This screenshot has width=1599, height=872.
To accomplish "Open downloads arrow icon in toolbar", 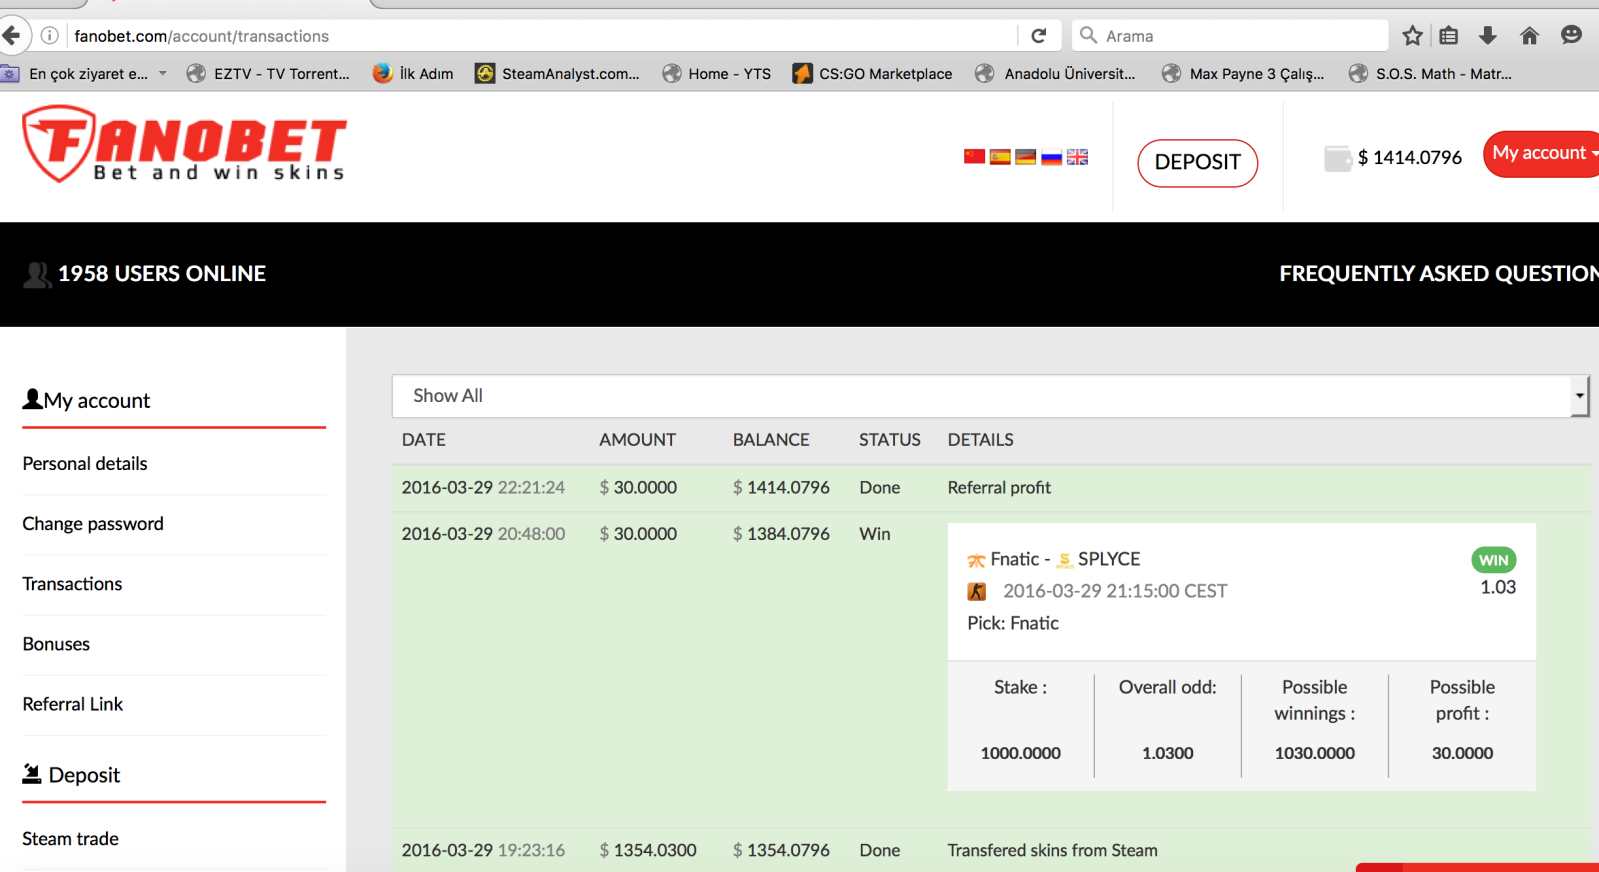I will tap(1488, 36).
